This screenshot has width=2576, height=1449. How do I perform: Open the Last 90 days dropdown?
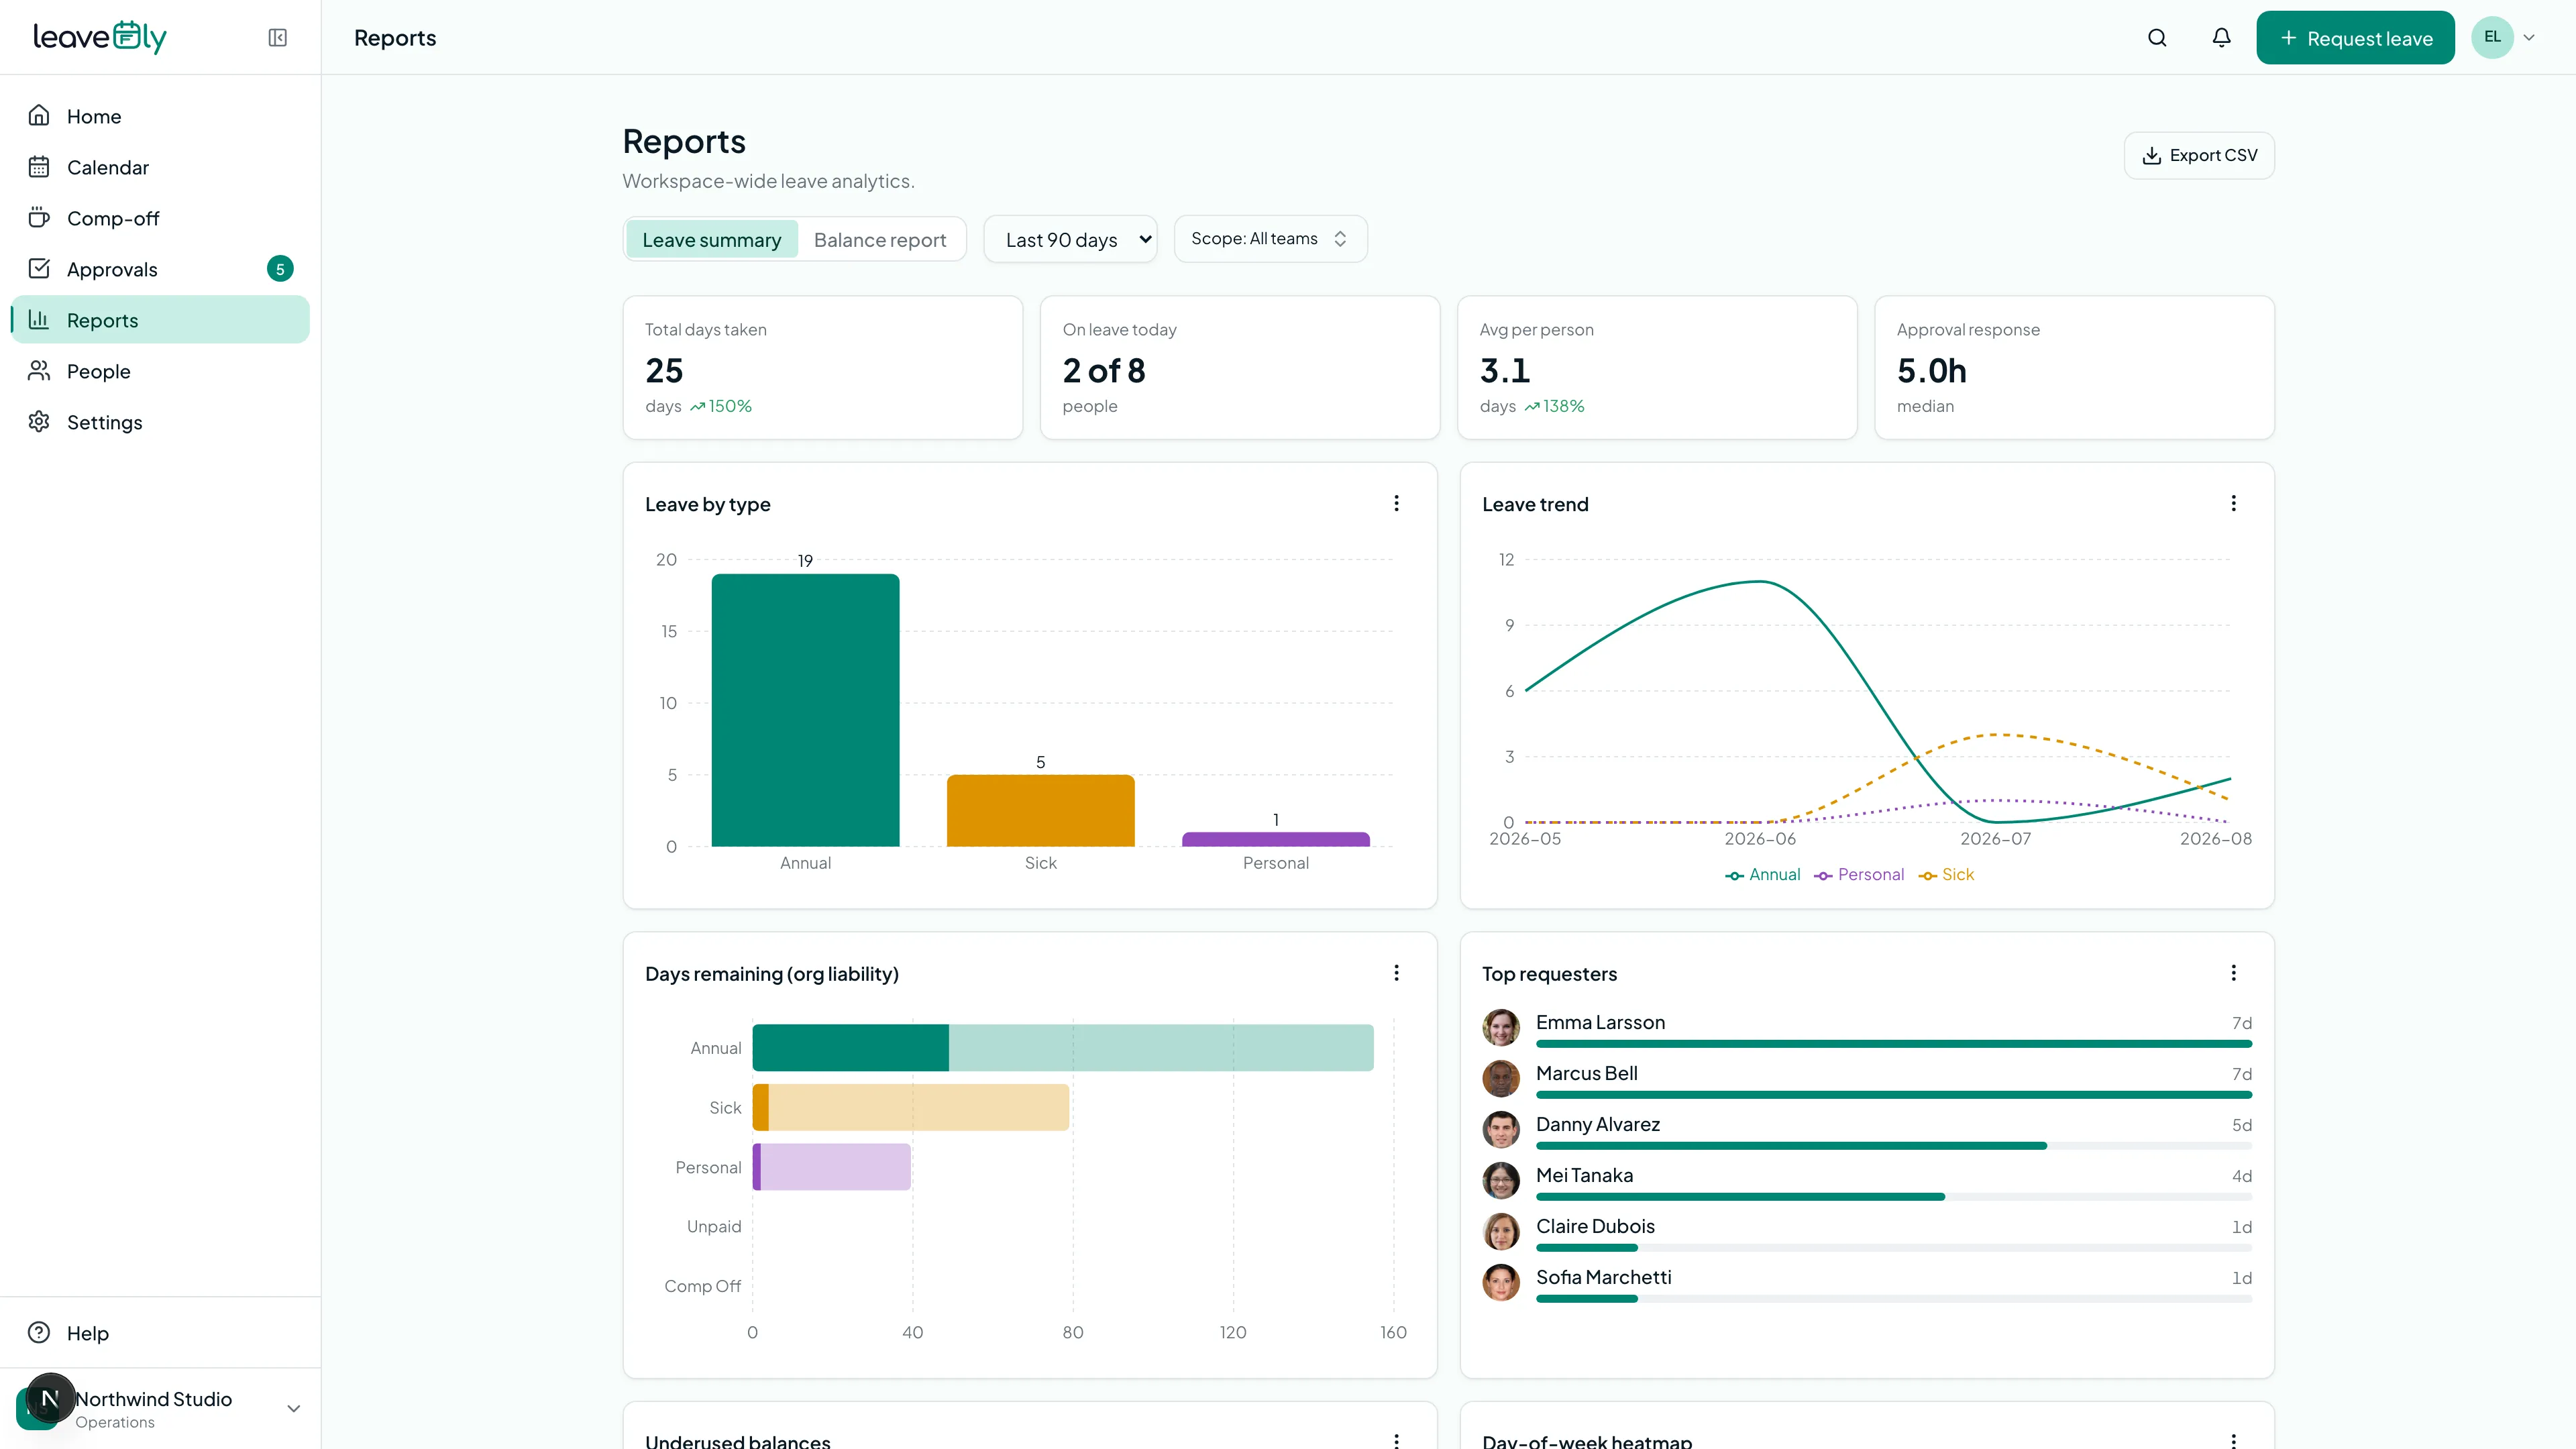[1070, 240]
